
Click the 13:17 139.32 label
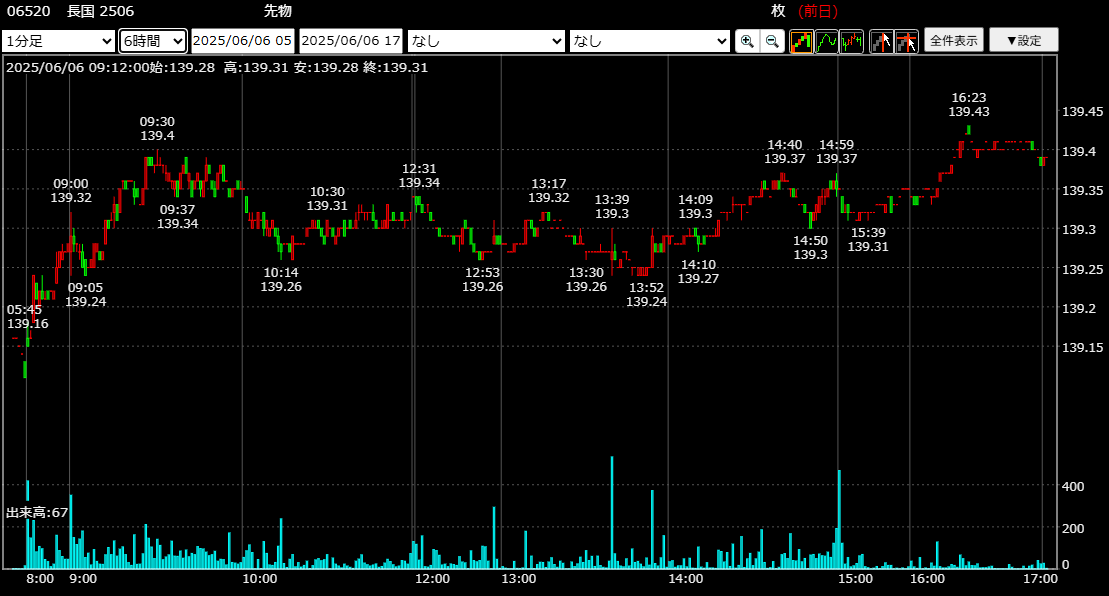point(549,191)
